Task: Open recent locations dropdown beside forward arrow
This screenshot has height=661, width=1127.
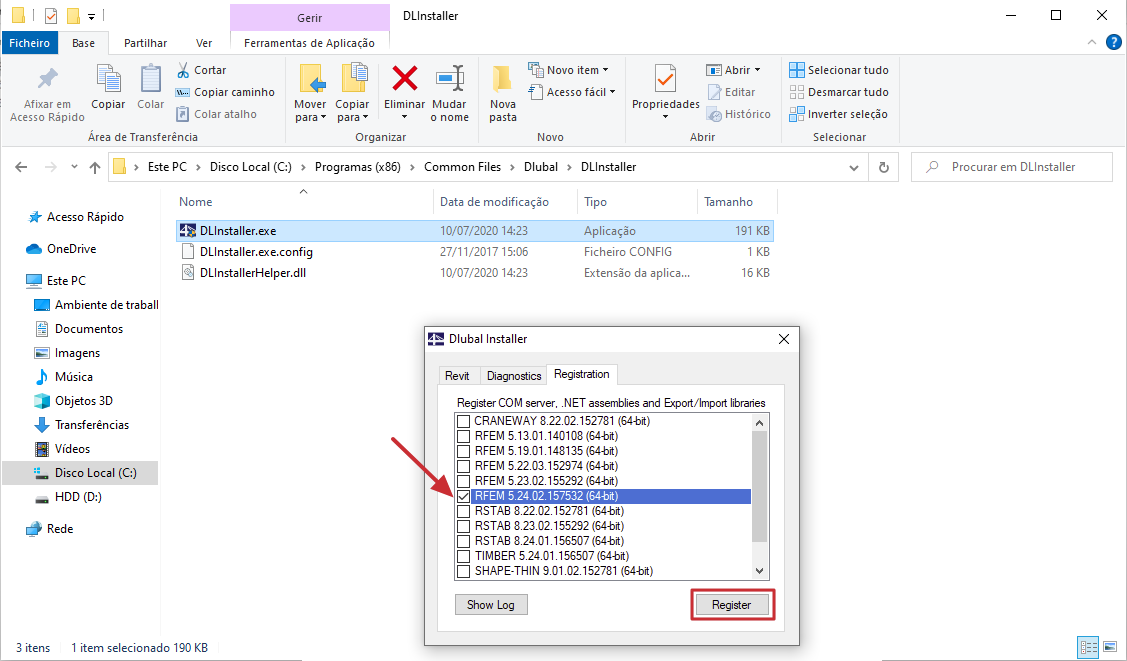Action: click(x=74, y=167)
